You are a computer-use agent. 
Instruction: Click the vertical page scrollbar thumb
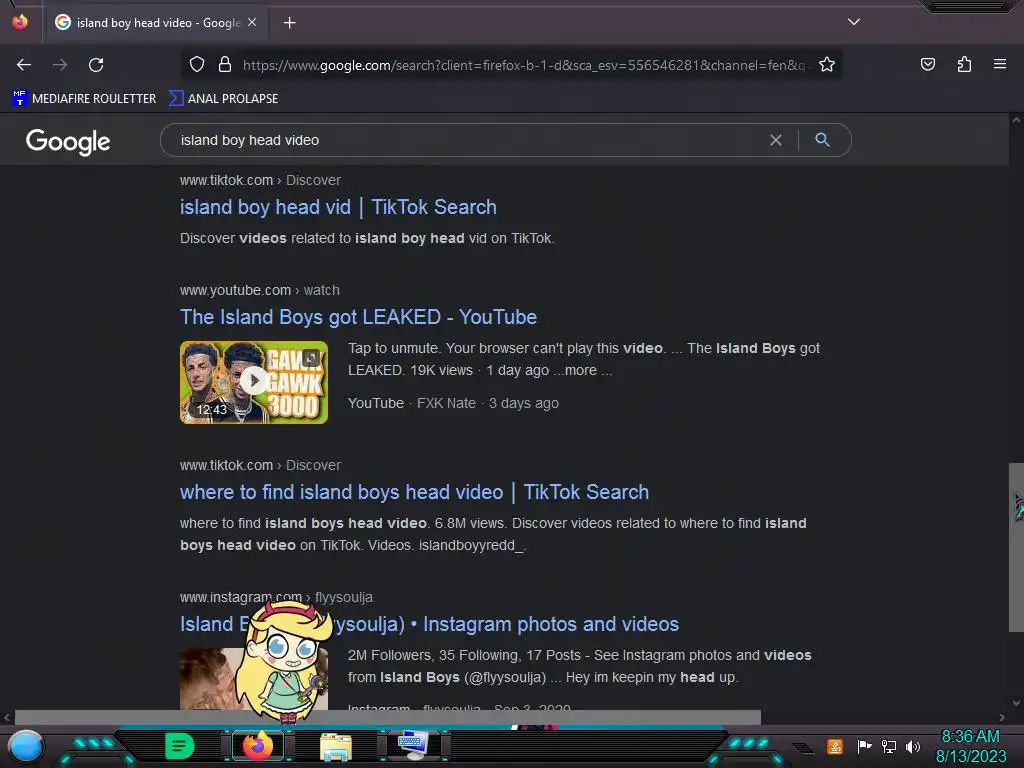[x=1016, y=547]
